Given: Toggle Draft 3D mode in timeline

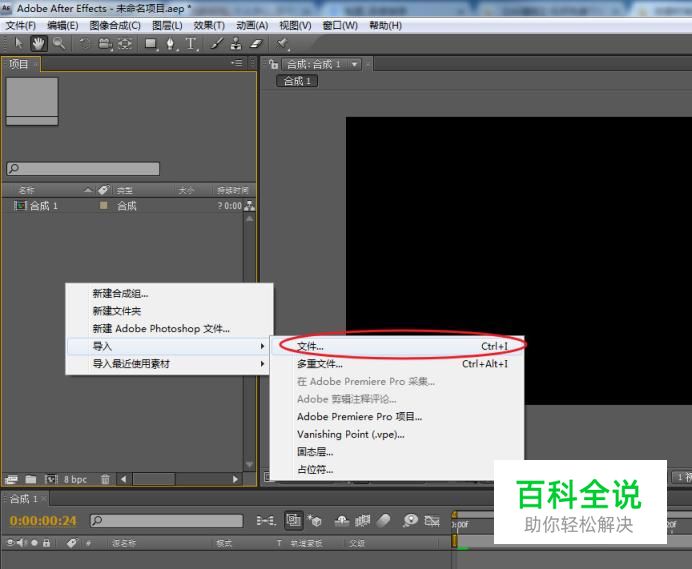Looking at the screenshot, I should (315, 521).
